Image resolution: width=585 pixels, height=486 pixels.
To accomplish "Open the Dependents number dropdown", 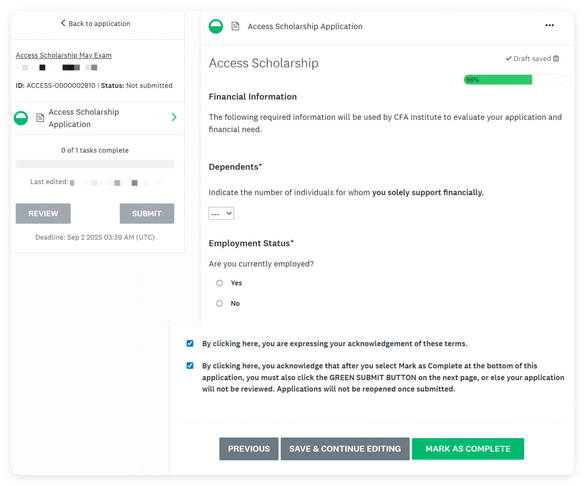I will tap(221, 213).
